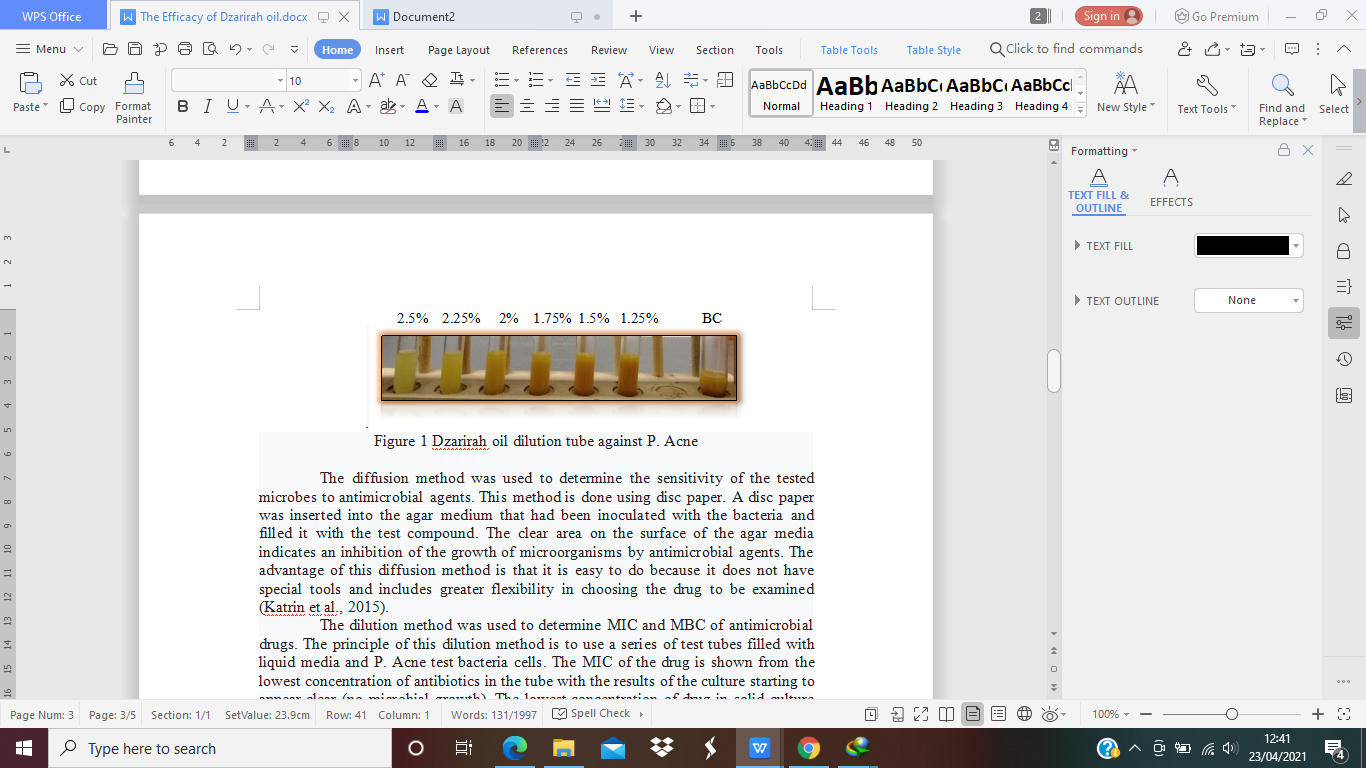Switch to Web Layout globe view icon
1366x768 pixels.
pyautogui.click(x=1024, y=714)
